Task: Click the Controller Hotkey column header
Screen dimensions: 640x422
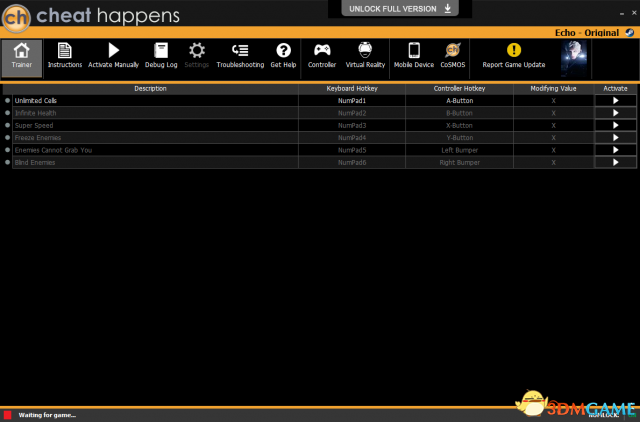Action: click(460, 89)
